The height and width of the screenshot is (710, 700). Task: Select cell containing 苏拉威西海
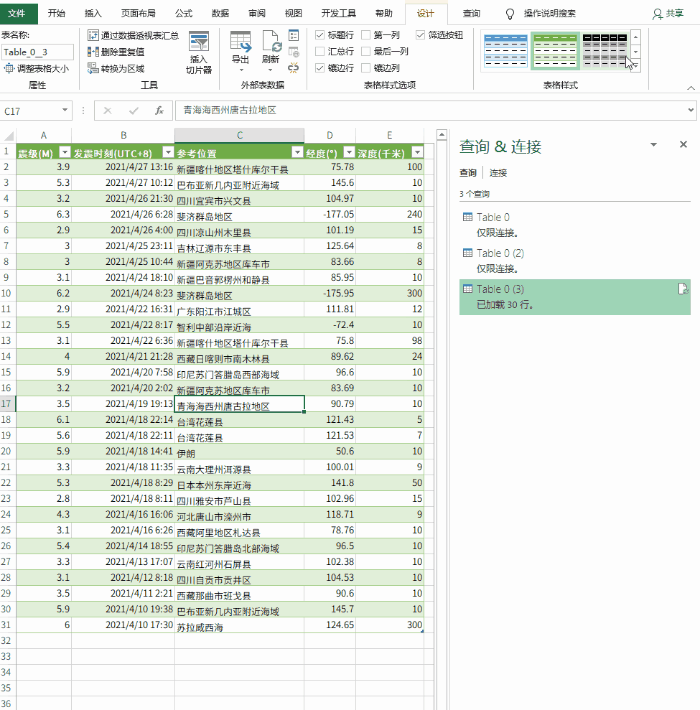point(239,625)
